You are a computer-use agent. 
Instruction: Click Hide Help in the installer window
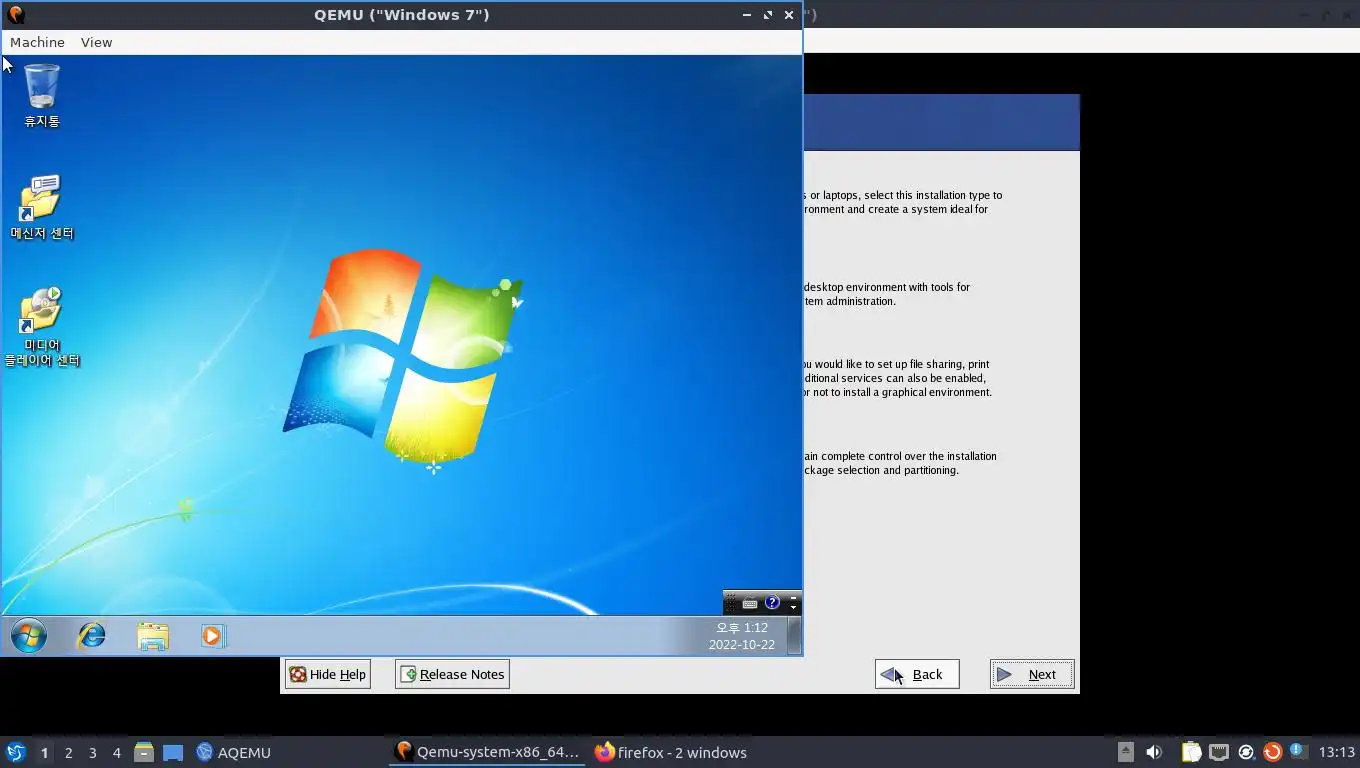(x=328, y=674)
